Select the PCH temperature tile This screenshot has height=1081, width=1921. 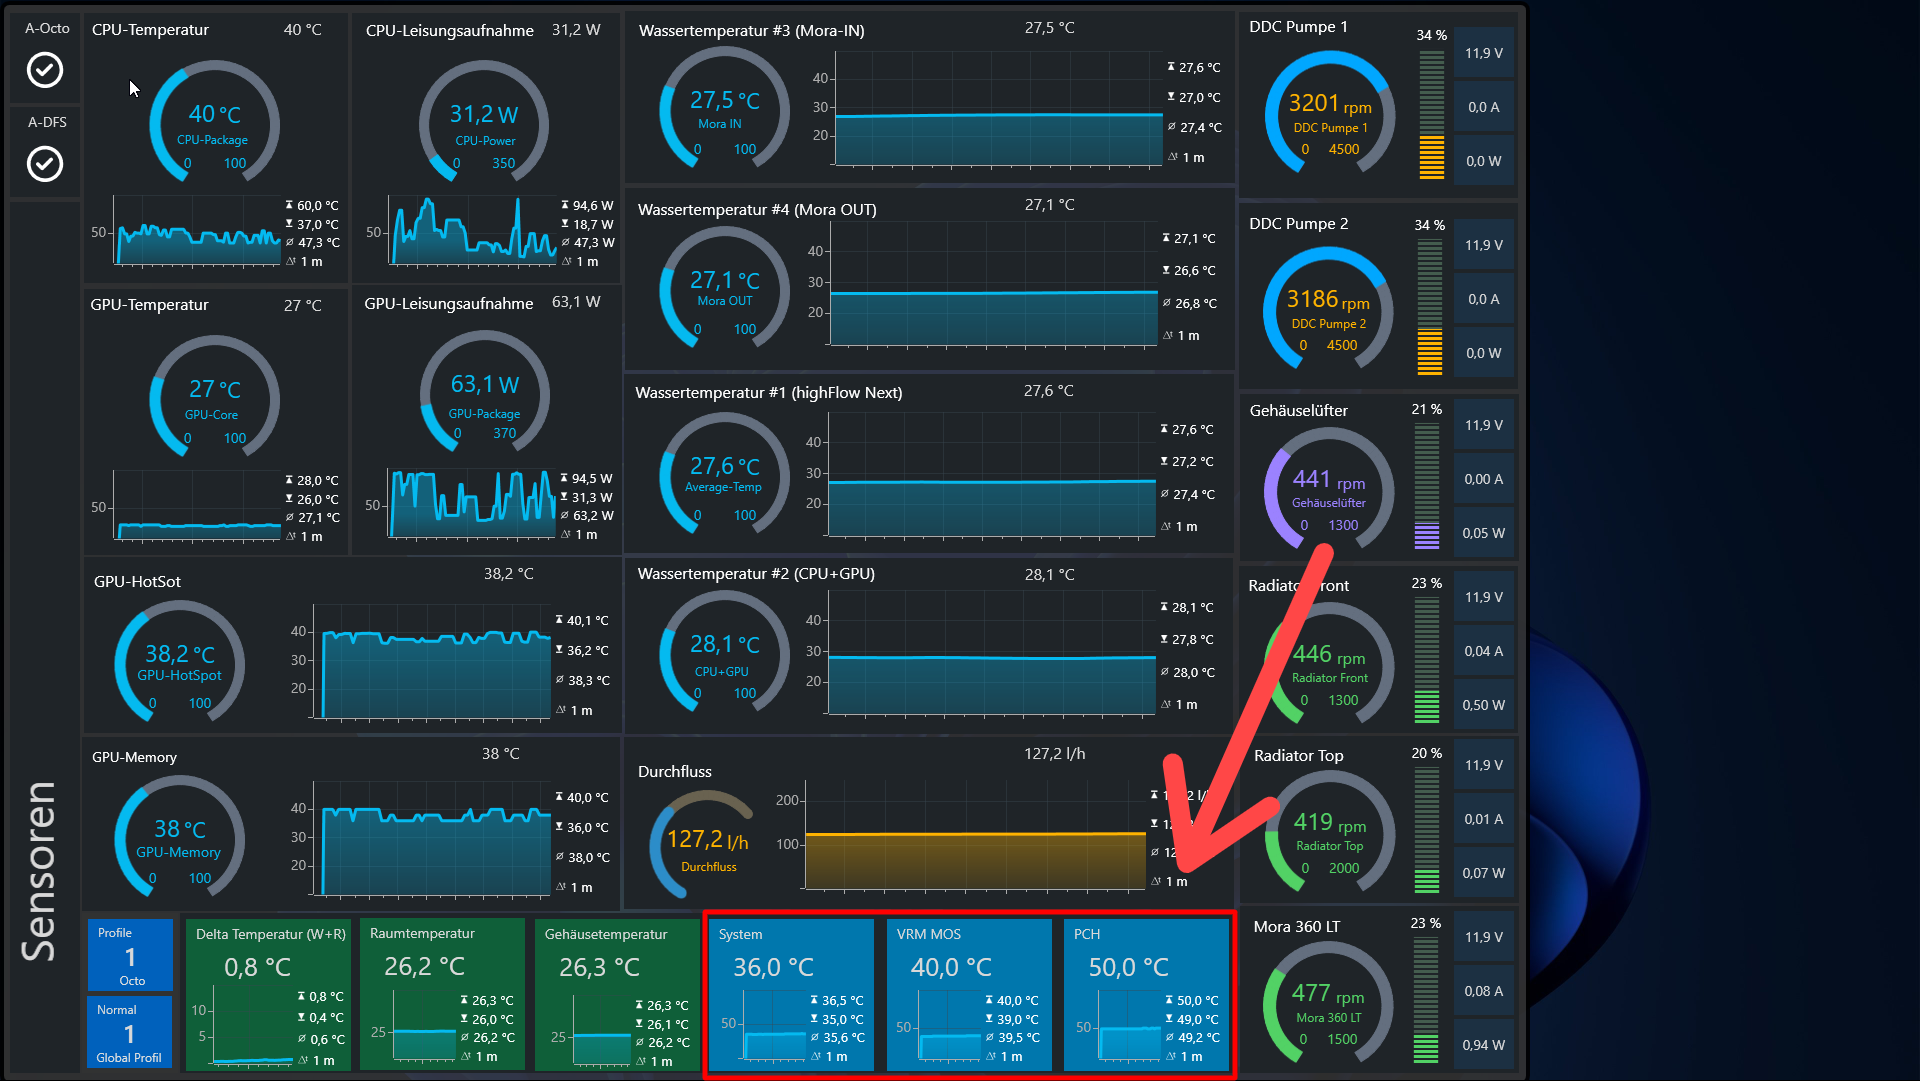1146,995
